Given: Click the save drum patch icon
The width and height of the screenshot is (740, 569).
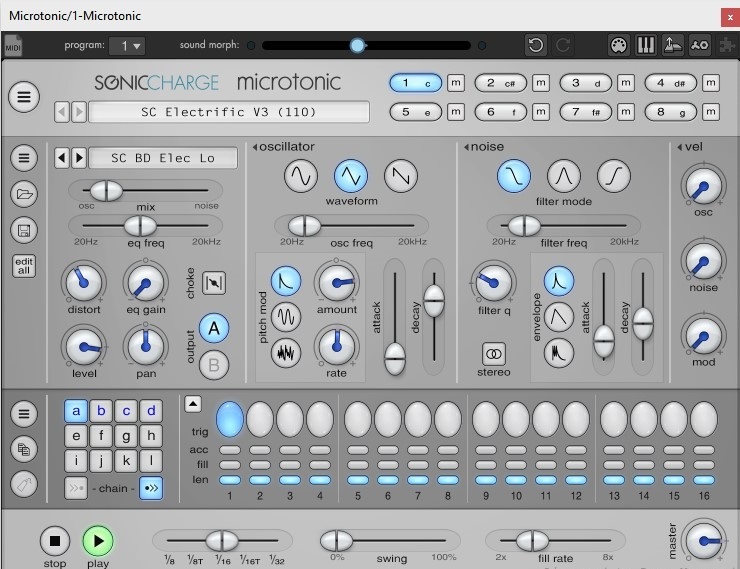Looking at the screenshot, I should coord(24,230).
